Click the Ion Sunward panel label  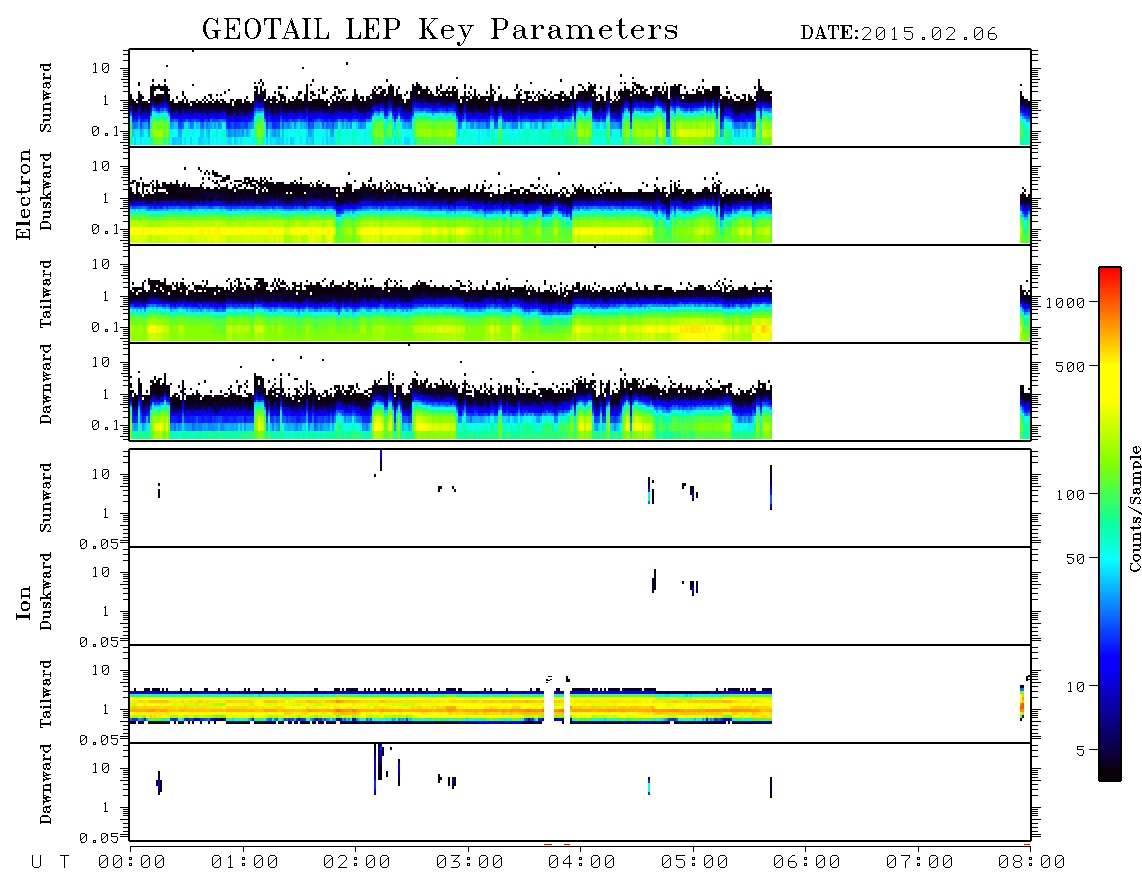pyautogui.click(x=46, y=498)
